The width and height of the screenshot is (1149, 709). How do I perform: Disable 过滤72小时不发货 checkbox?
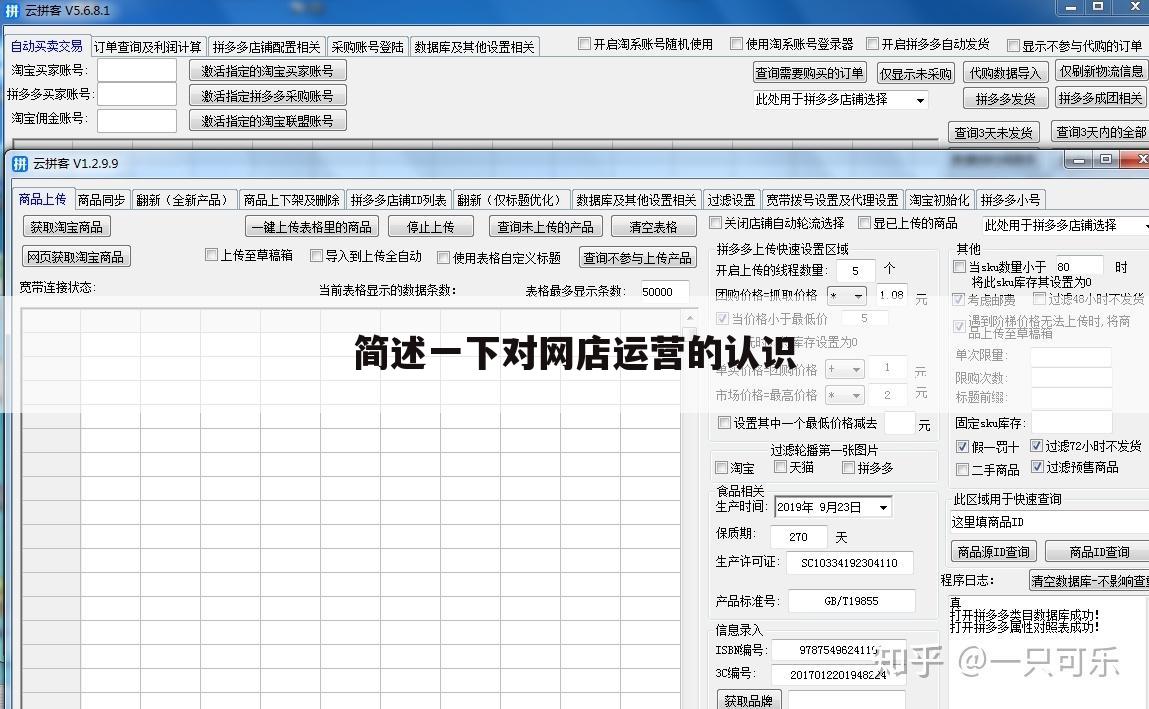tap(1037, 446)
